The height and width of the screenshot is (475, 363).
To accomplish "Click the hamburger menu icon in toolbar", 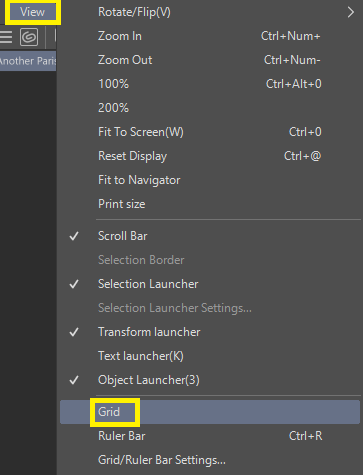I will click(6, 37).
